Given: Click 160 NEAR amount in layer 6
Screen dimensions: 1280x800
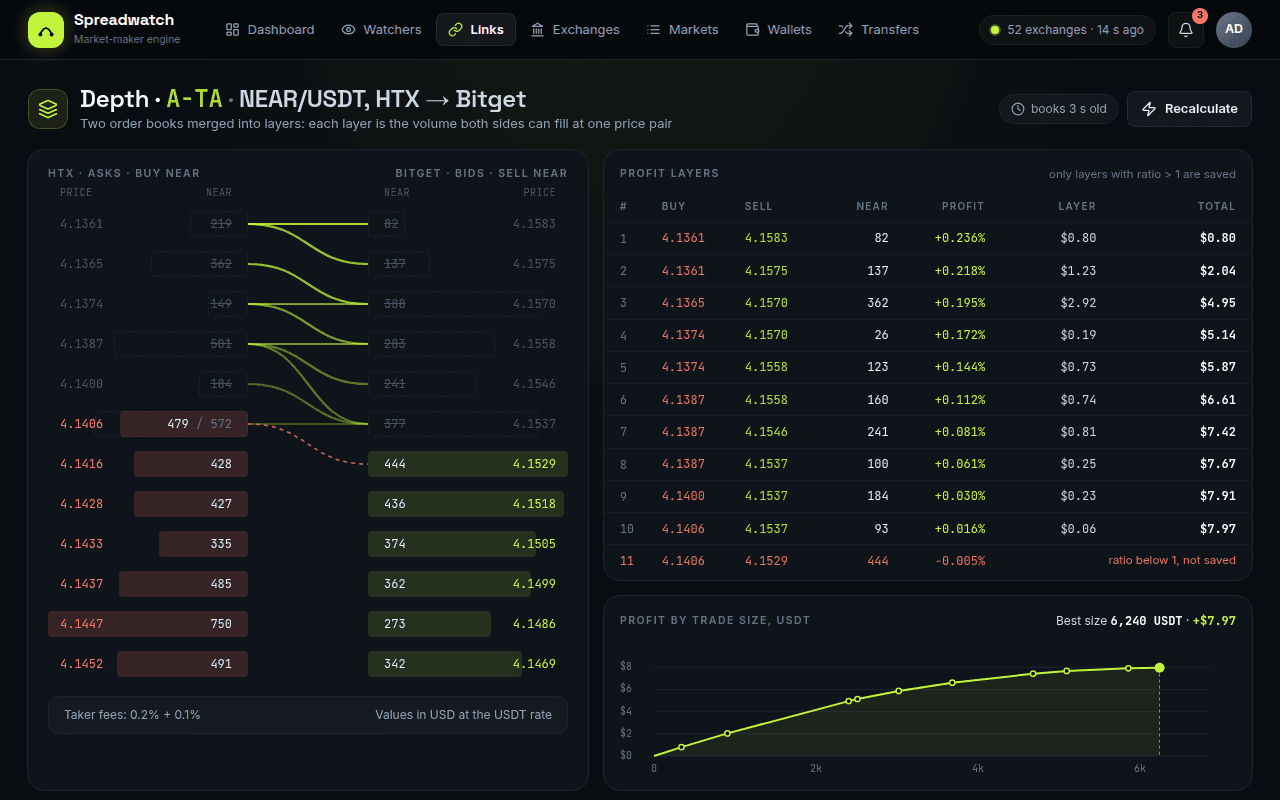Looking at the screenshot, I should (x=878, y=400).
